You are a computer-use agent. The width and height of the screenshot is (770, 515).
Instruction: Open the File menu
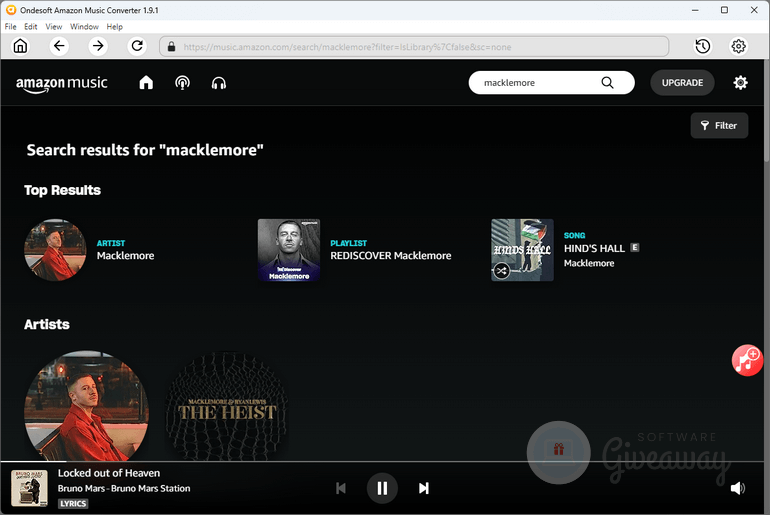click(10, 27)
